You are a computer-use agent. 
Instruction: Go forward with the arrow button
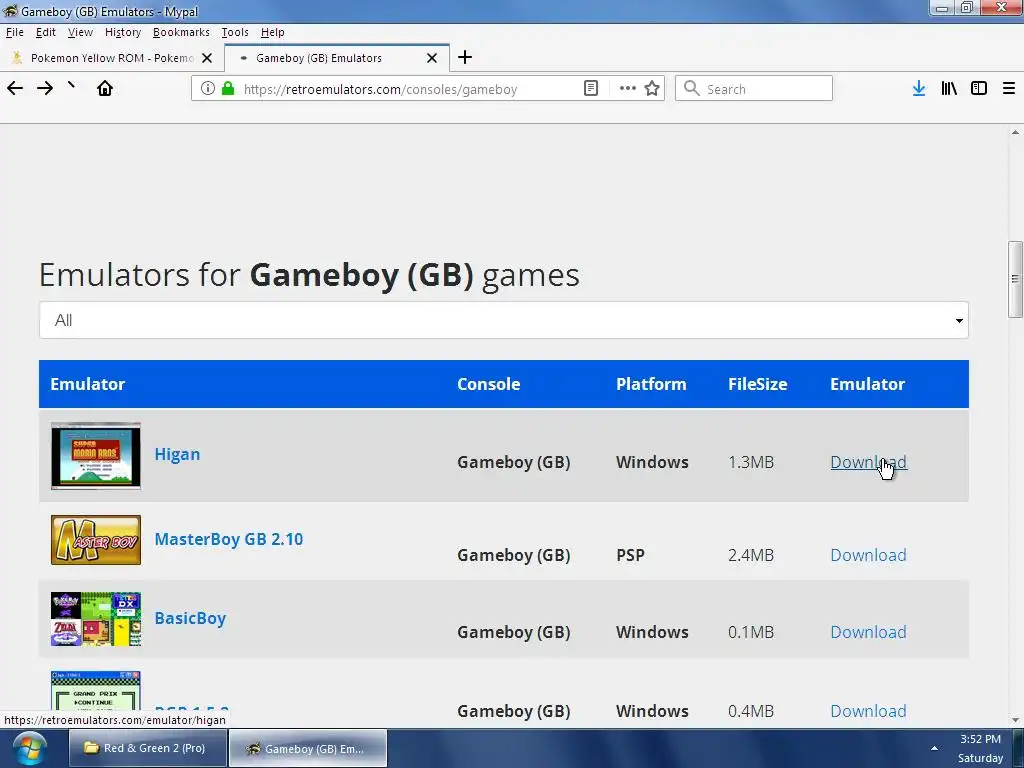(x=45, y=88)
